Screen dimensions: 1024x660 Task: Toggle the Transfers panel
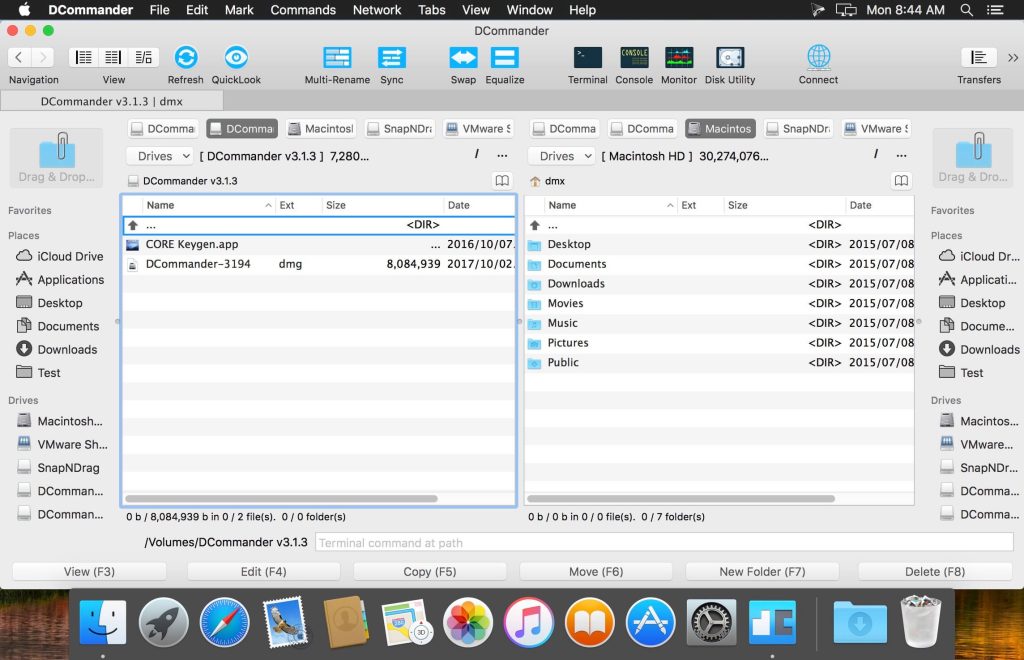tap(979, 57)
